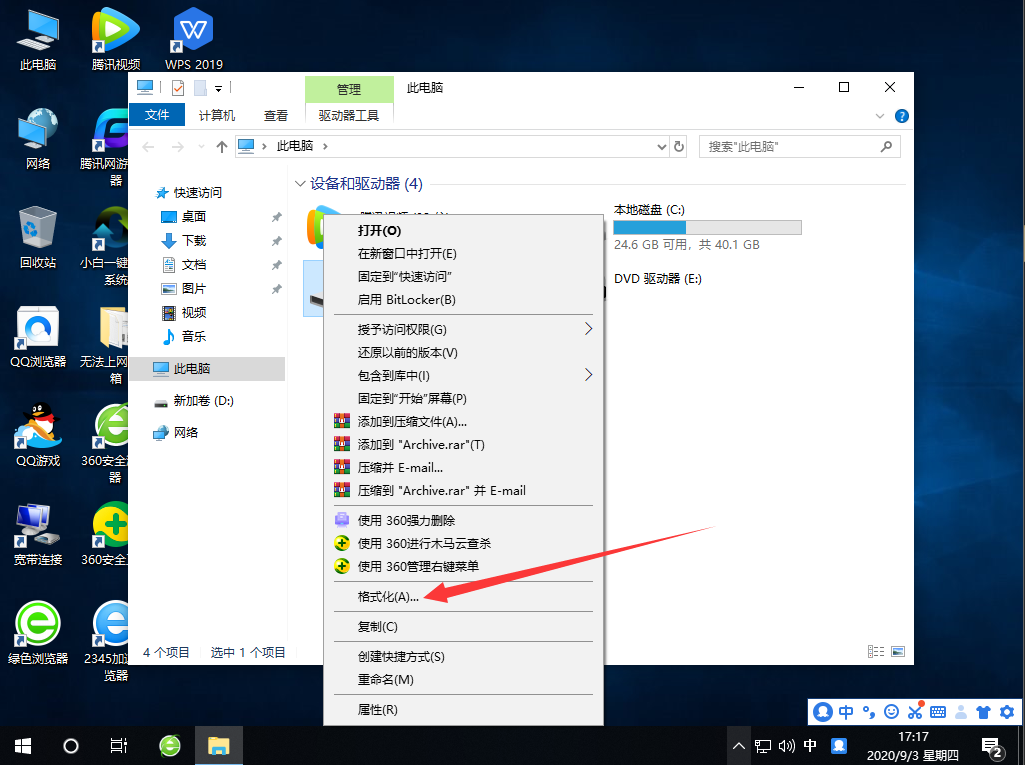Collapse the Devices and drives group
Screen dimensions: 1025x765
[300, 184]
